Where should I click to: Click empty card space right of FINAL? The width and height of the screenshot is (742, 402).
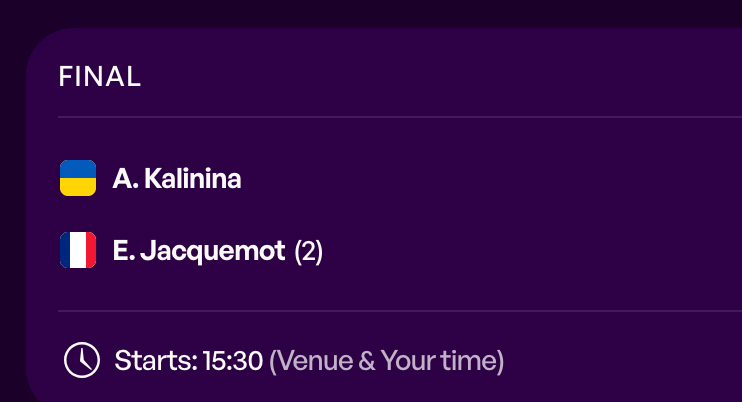450,77
